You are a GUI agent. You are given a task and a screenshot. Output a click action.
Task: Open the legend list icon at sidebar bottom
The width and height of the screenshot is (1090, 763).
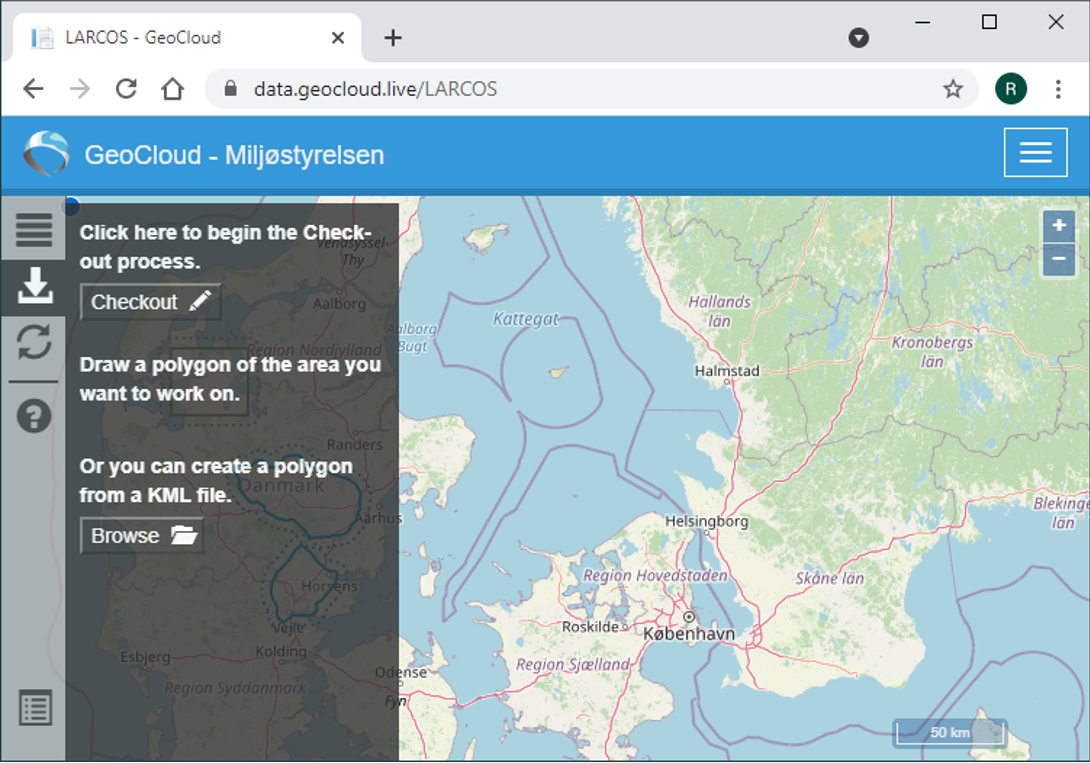pos(35,708)
